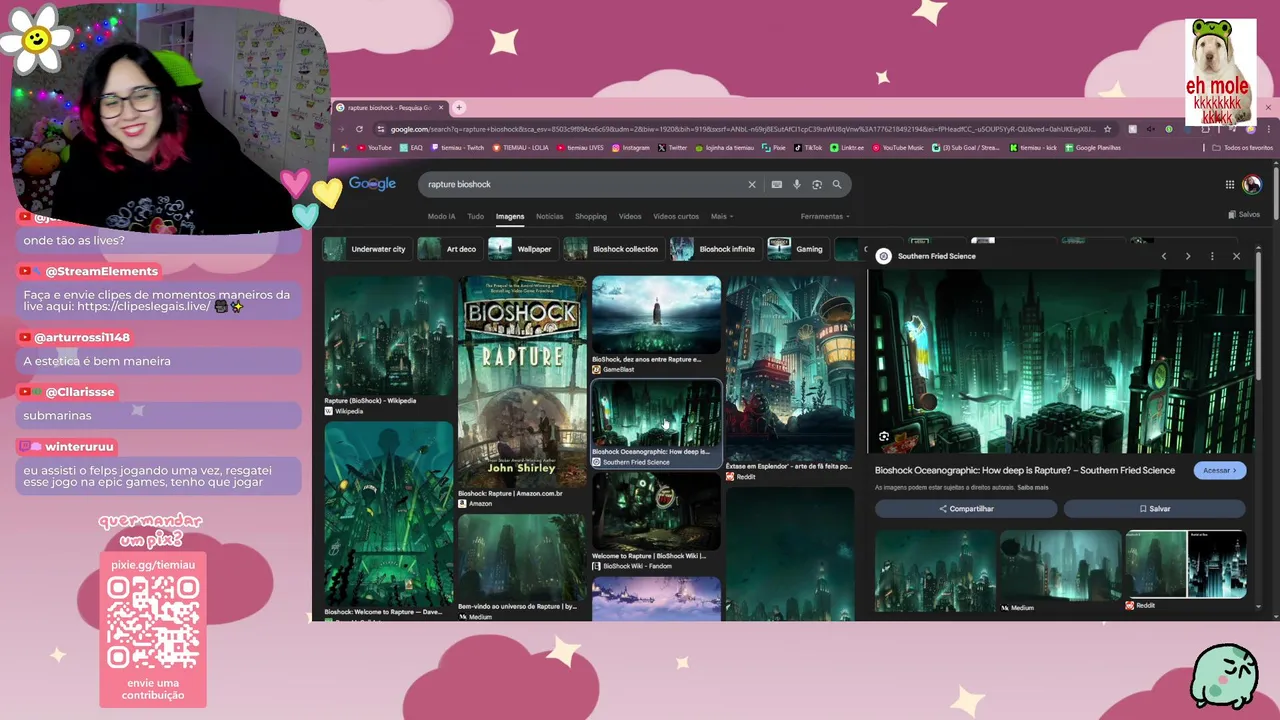Open Bioshock Oceanographic title link in preview

tap(1025, 470)
